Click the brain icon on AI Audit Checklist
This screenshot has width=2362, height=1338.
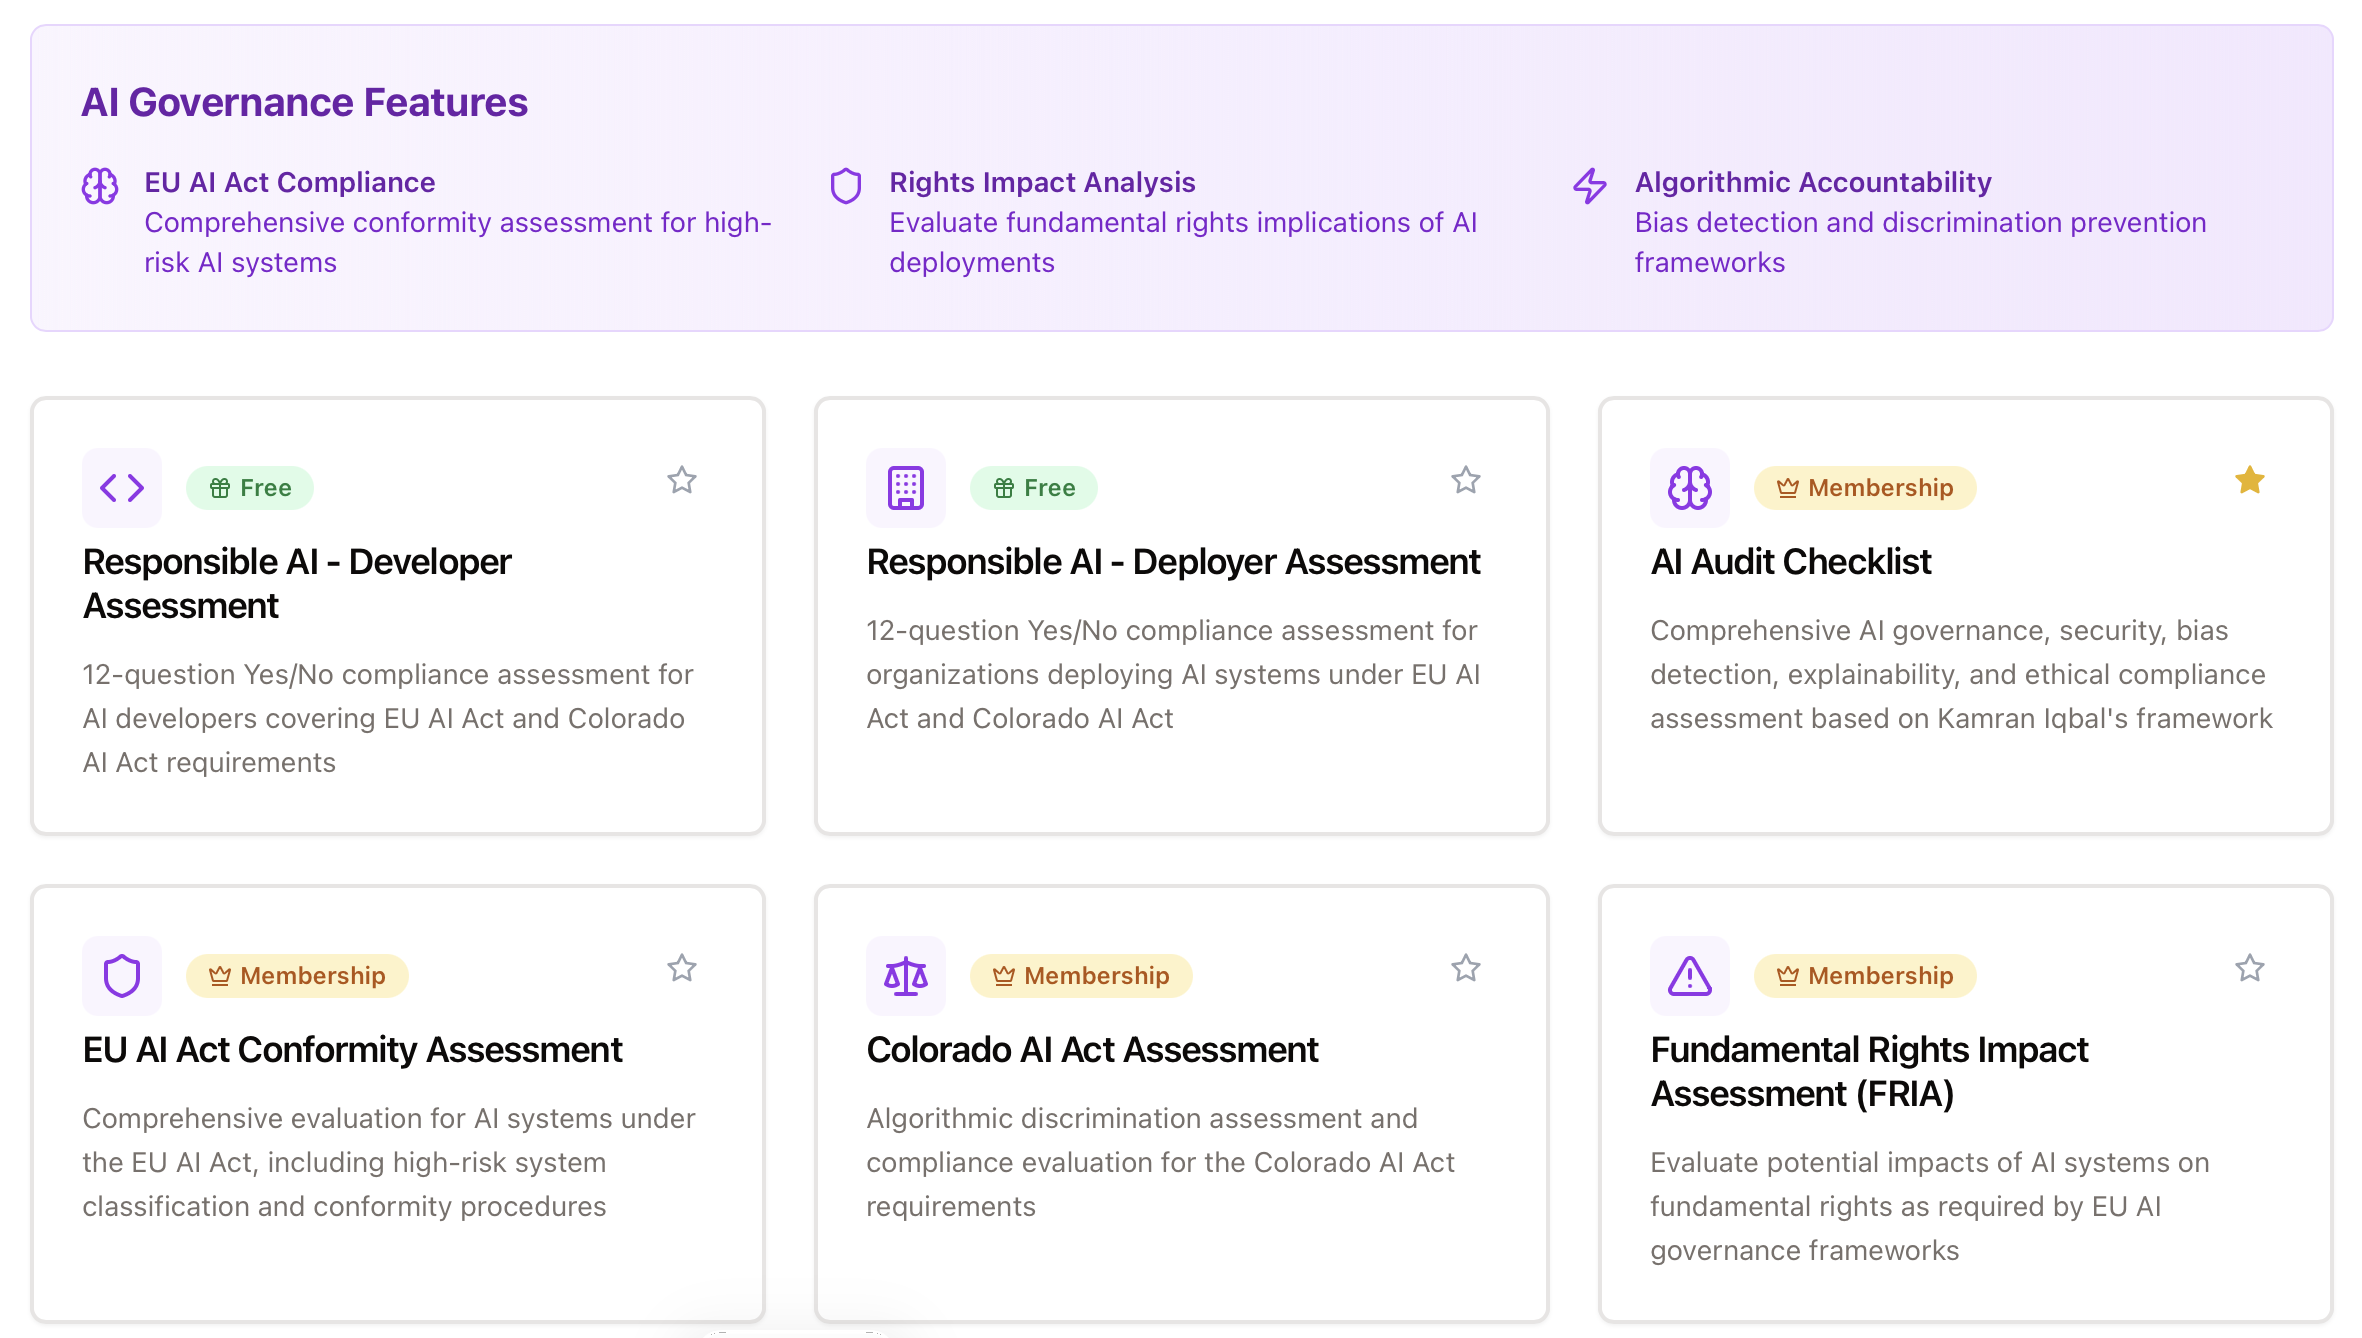(x=1690, y=488)
